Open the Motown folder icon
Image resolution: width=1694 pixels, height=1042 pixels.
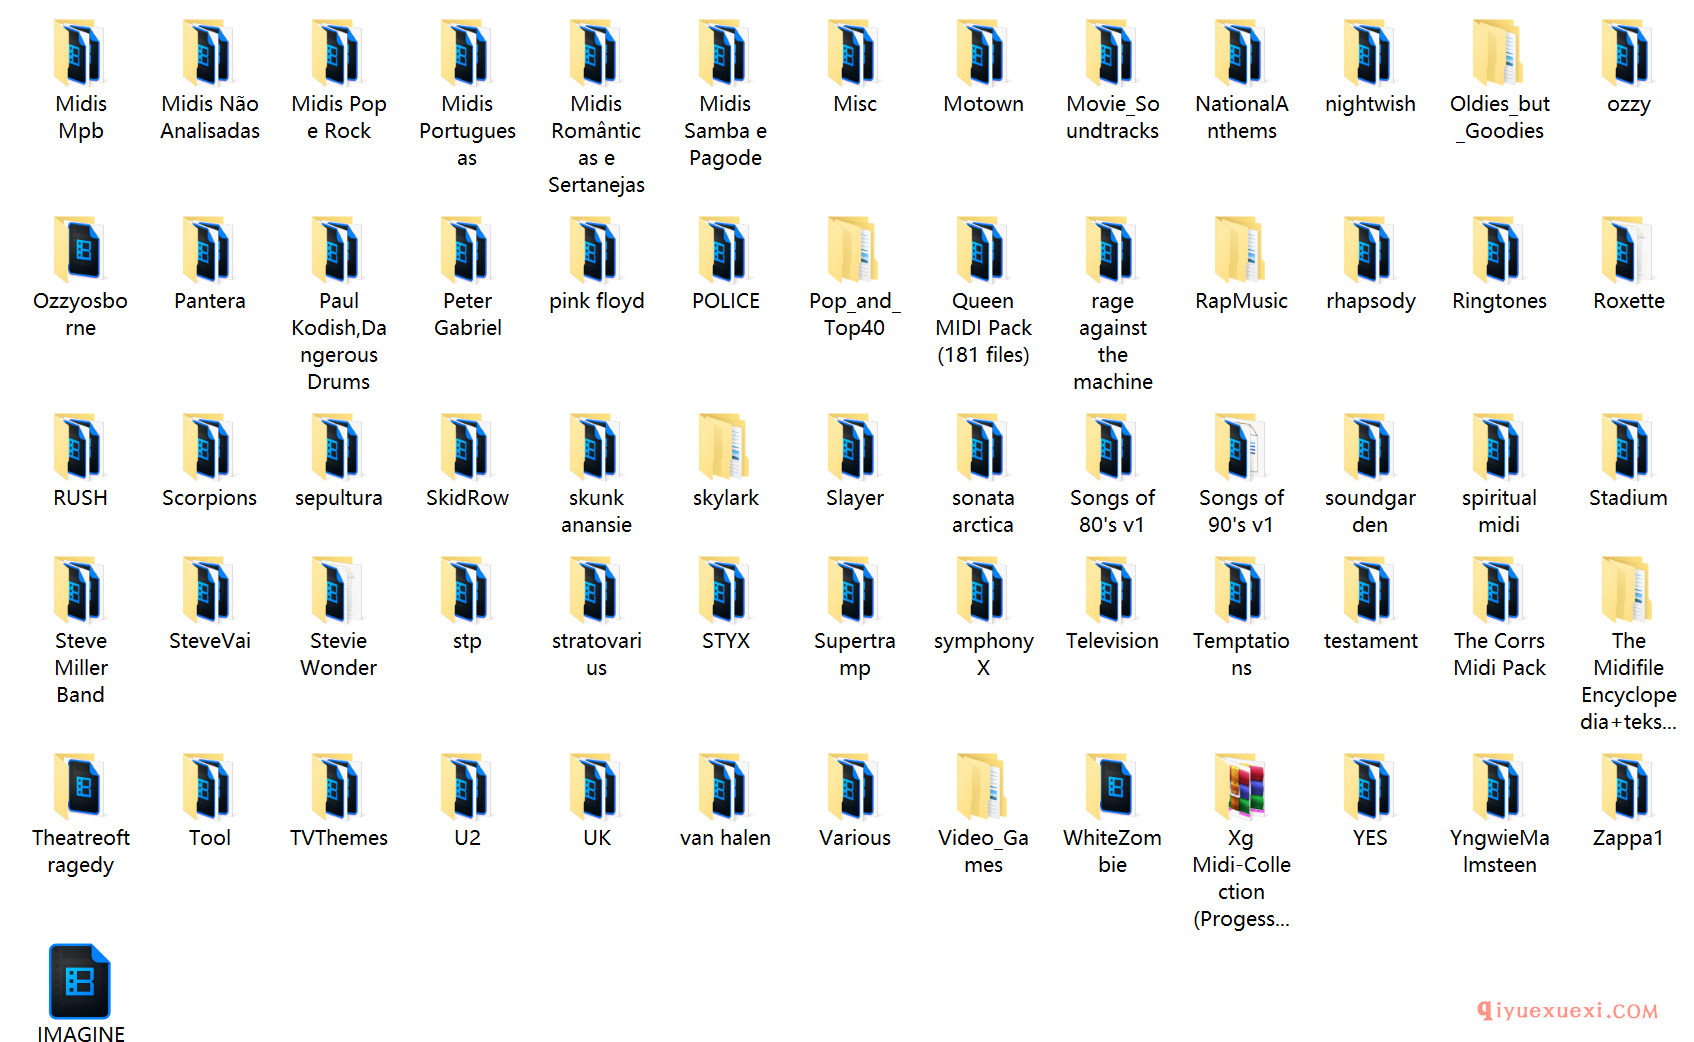point(983,54)
